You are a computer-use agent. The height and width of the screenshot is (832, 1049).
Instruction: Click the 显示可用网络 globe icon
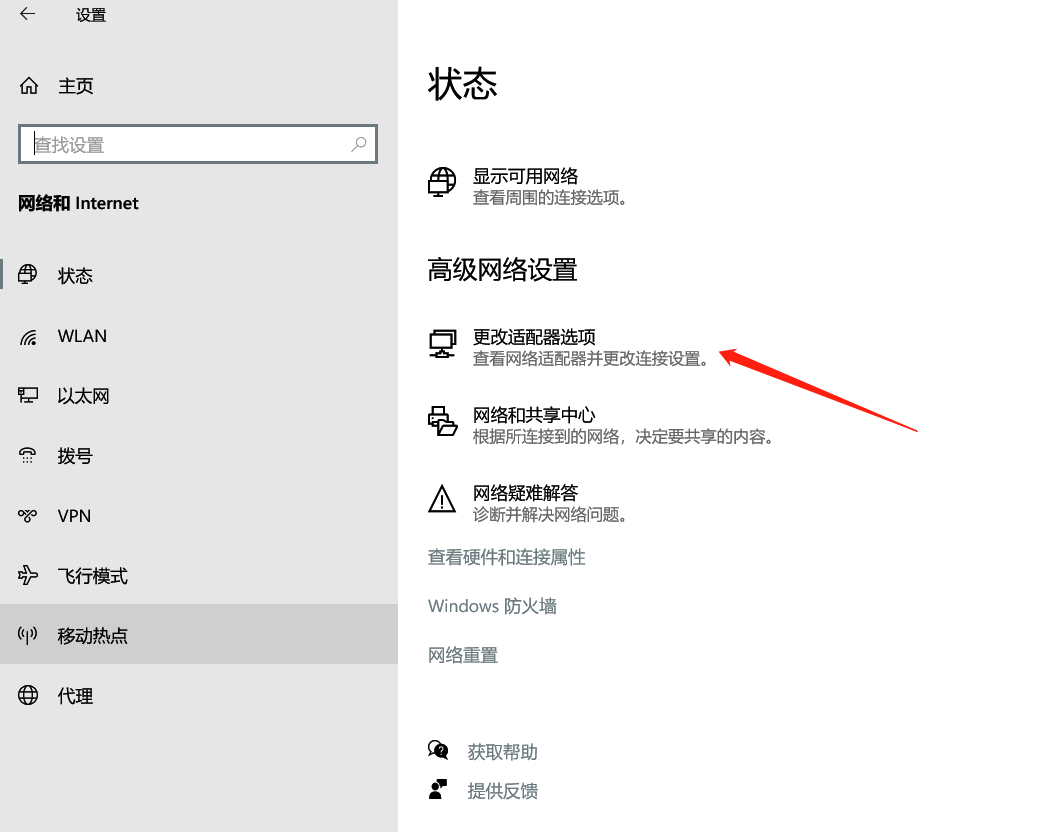click(x=442, y=182)
